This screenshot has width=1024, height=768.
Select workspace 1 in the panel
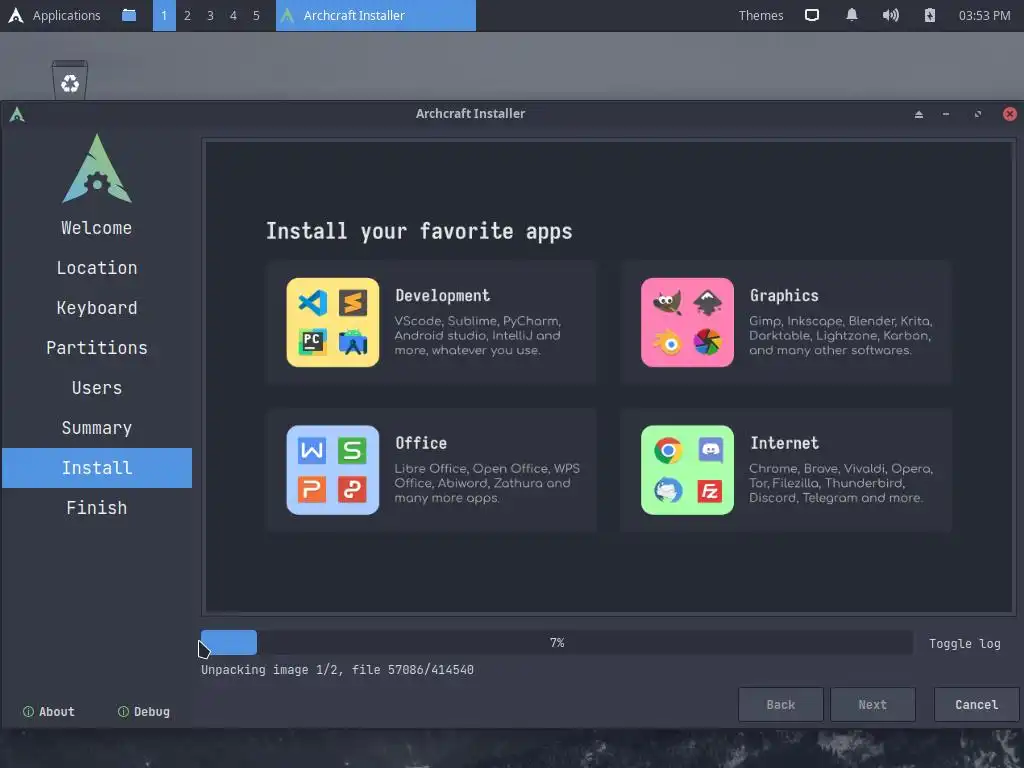[x=164, y=15]
